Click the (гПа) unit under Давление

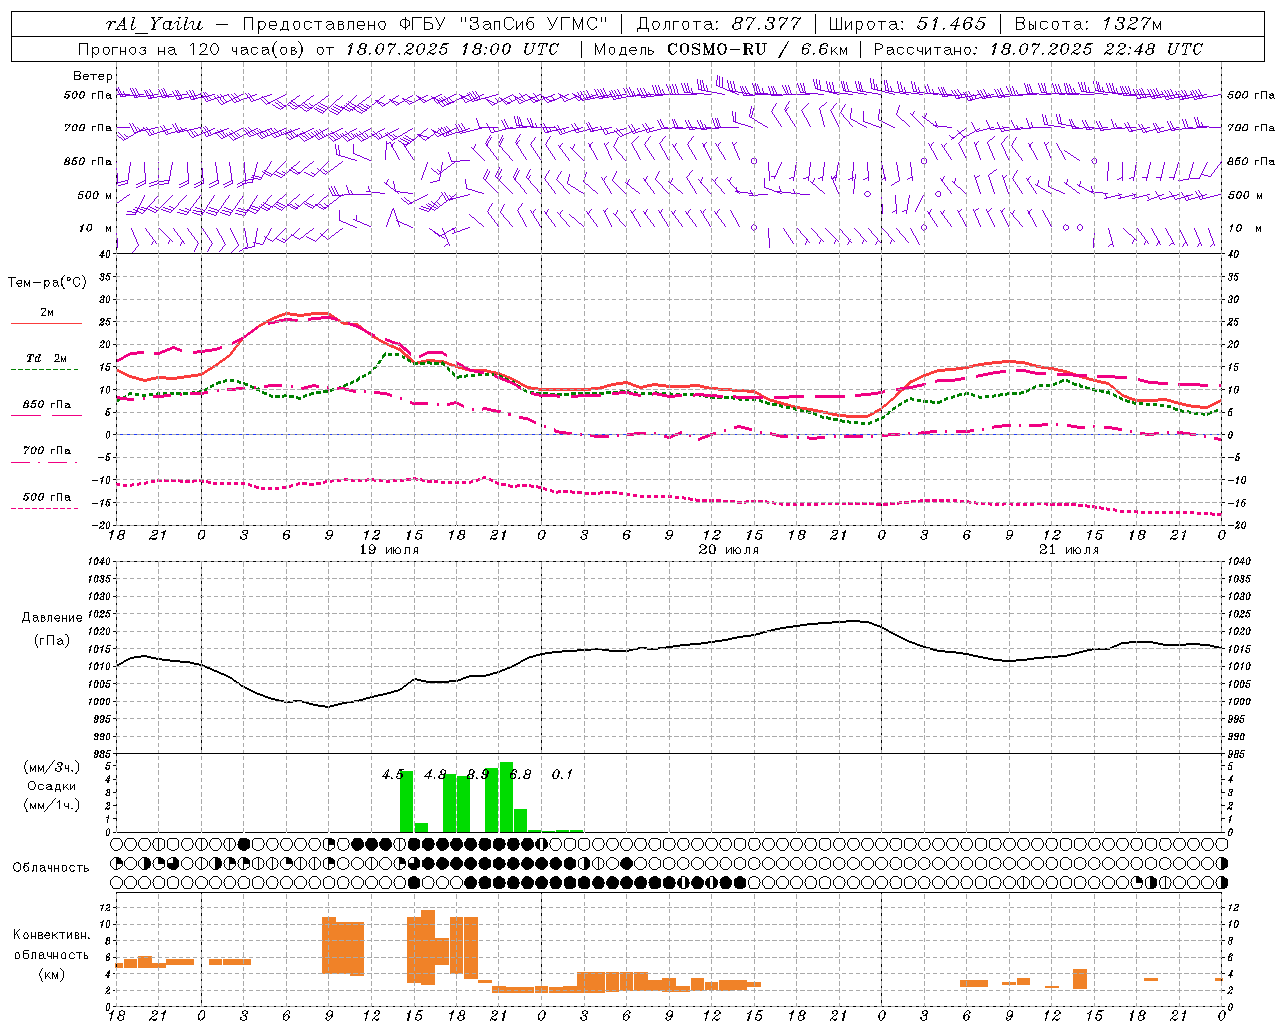(x=52, y=640)
